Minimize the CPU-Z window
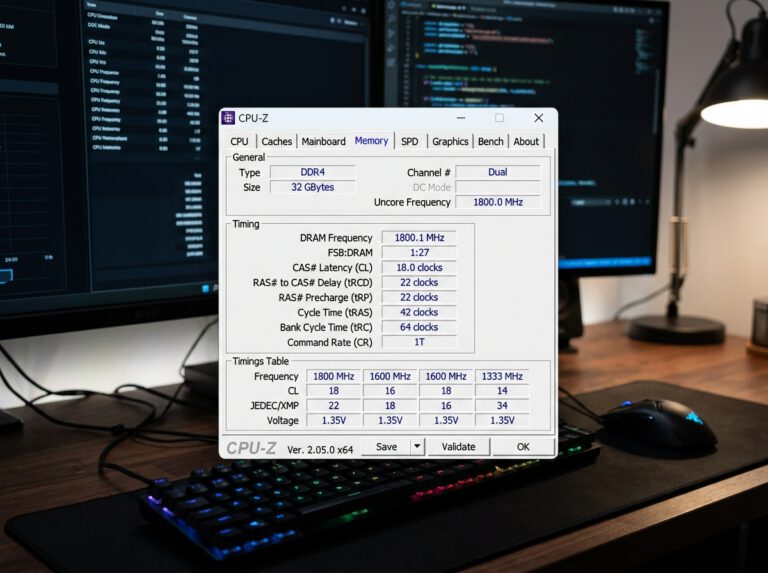768x573 pixels. pyautogui.click(x=461, y=118)
